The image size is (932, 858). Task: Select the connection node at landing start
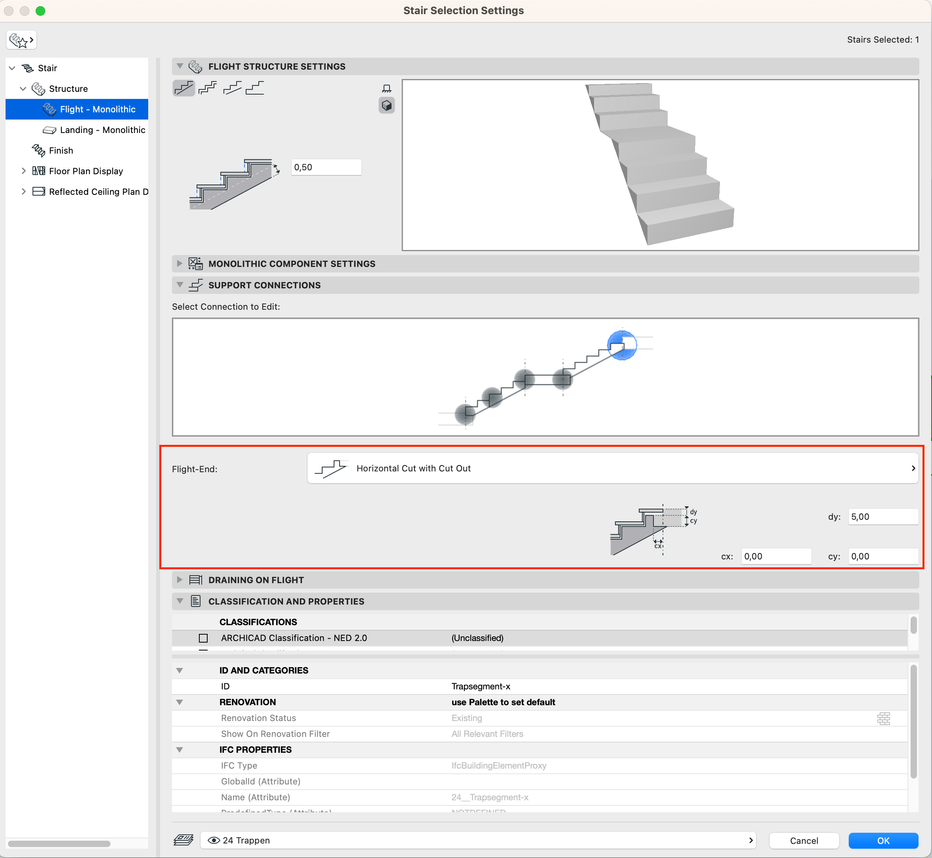tap(524, 379)
